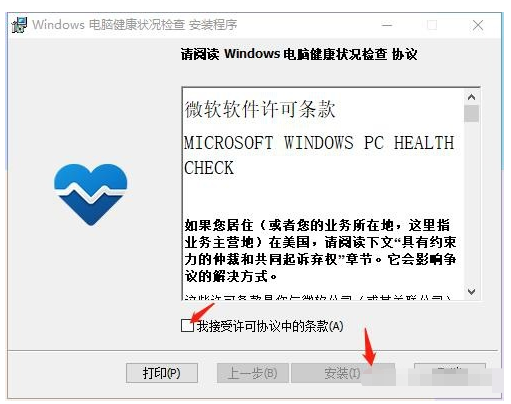Close the PC Health Check installer window

[x=478, y=25]
